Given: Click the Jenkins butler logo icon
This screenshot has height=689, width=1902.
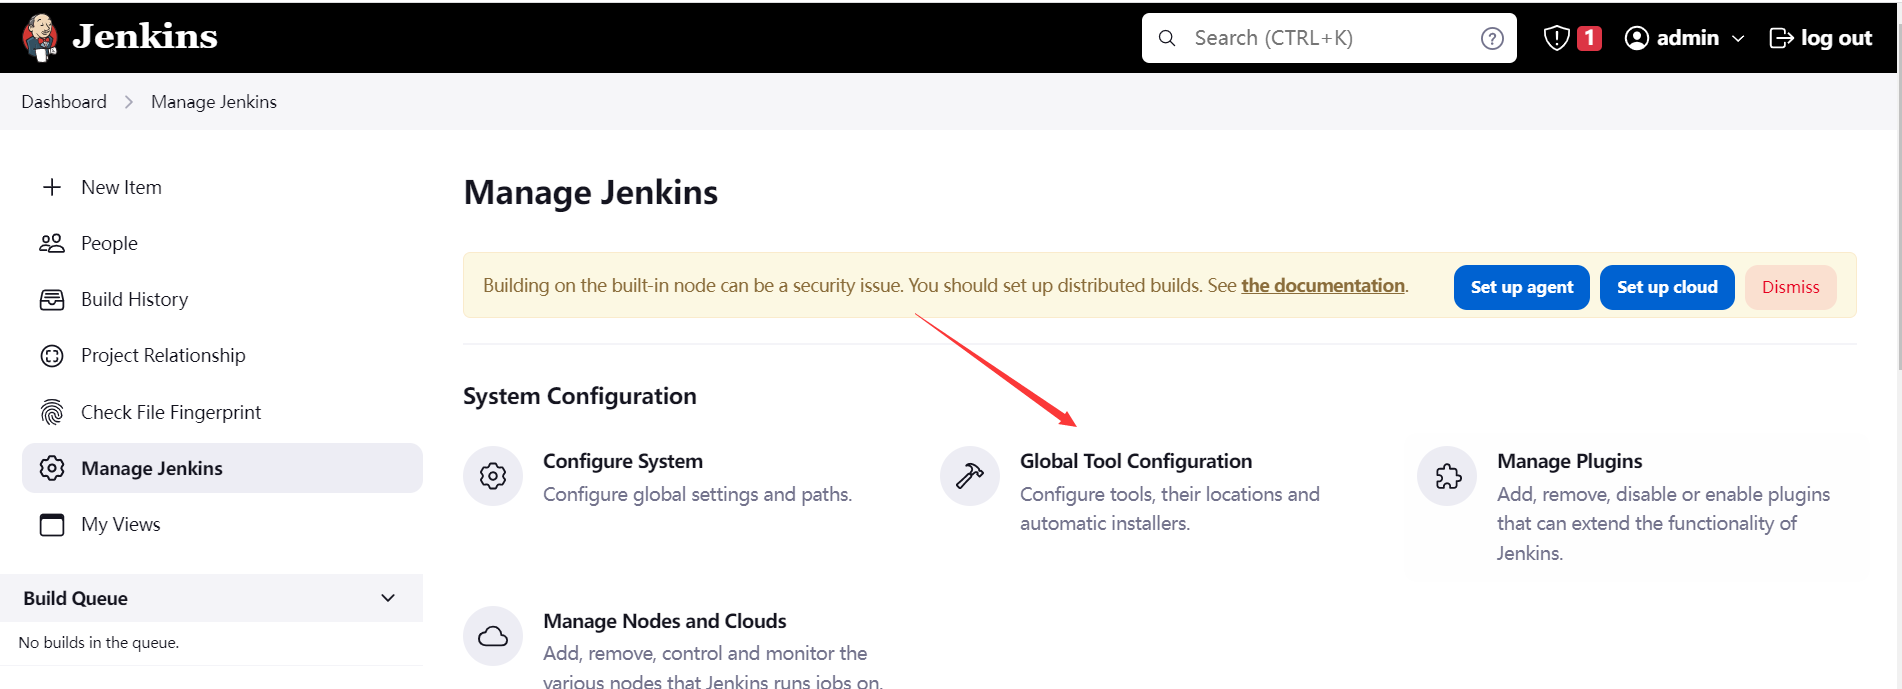Looking at the screenshot, I should point(41,37).
